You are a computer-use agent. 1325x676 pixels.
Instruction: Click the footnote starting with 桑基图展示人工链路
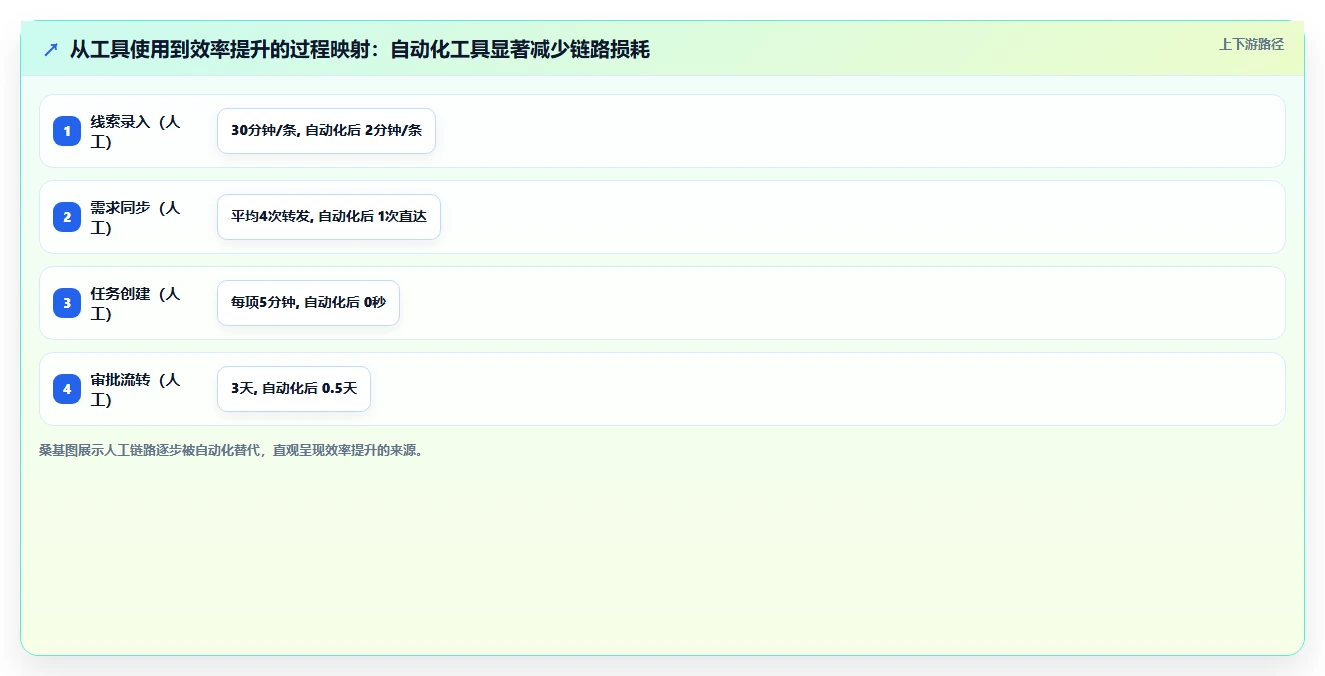pos(233,451)
